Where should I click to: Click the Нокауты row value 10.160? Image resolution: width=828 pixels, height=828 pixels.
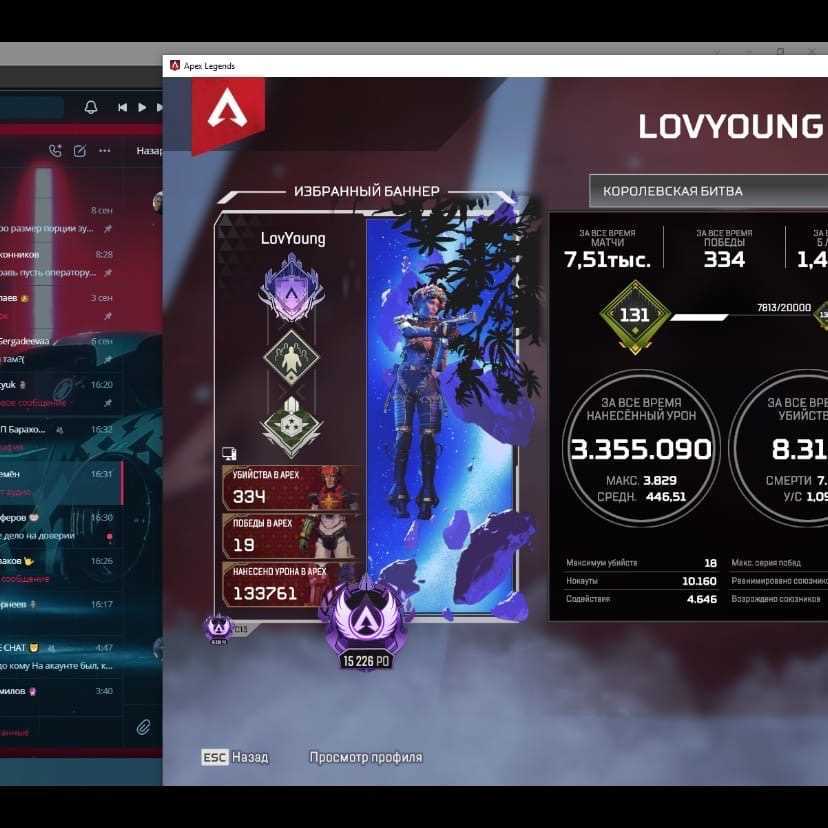tap(699, 581)
